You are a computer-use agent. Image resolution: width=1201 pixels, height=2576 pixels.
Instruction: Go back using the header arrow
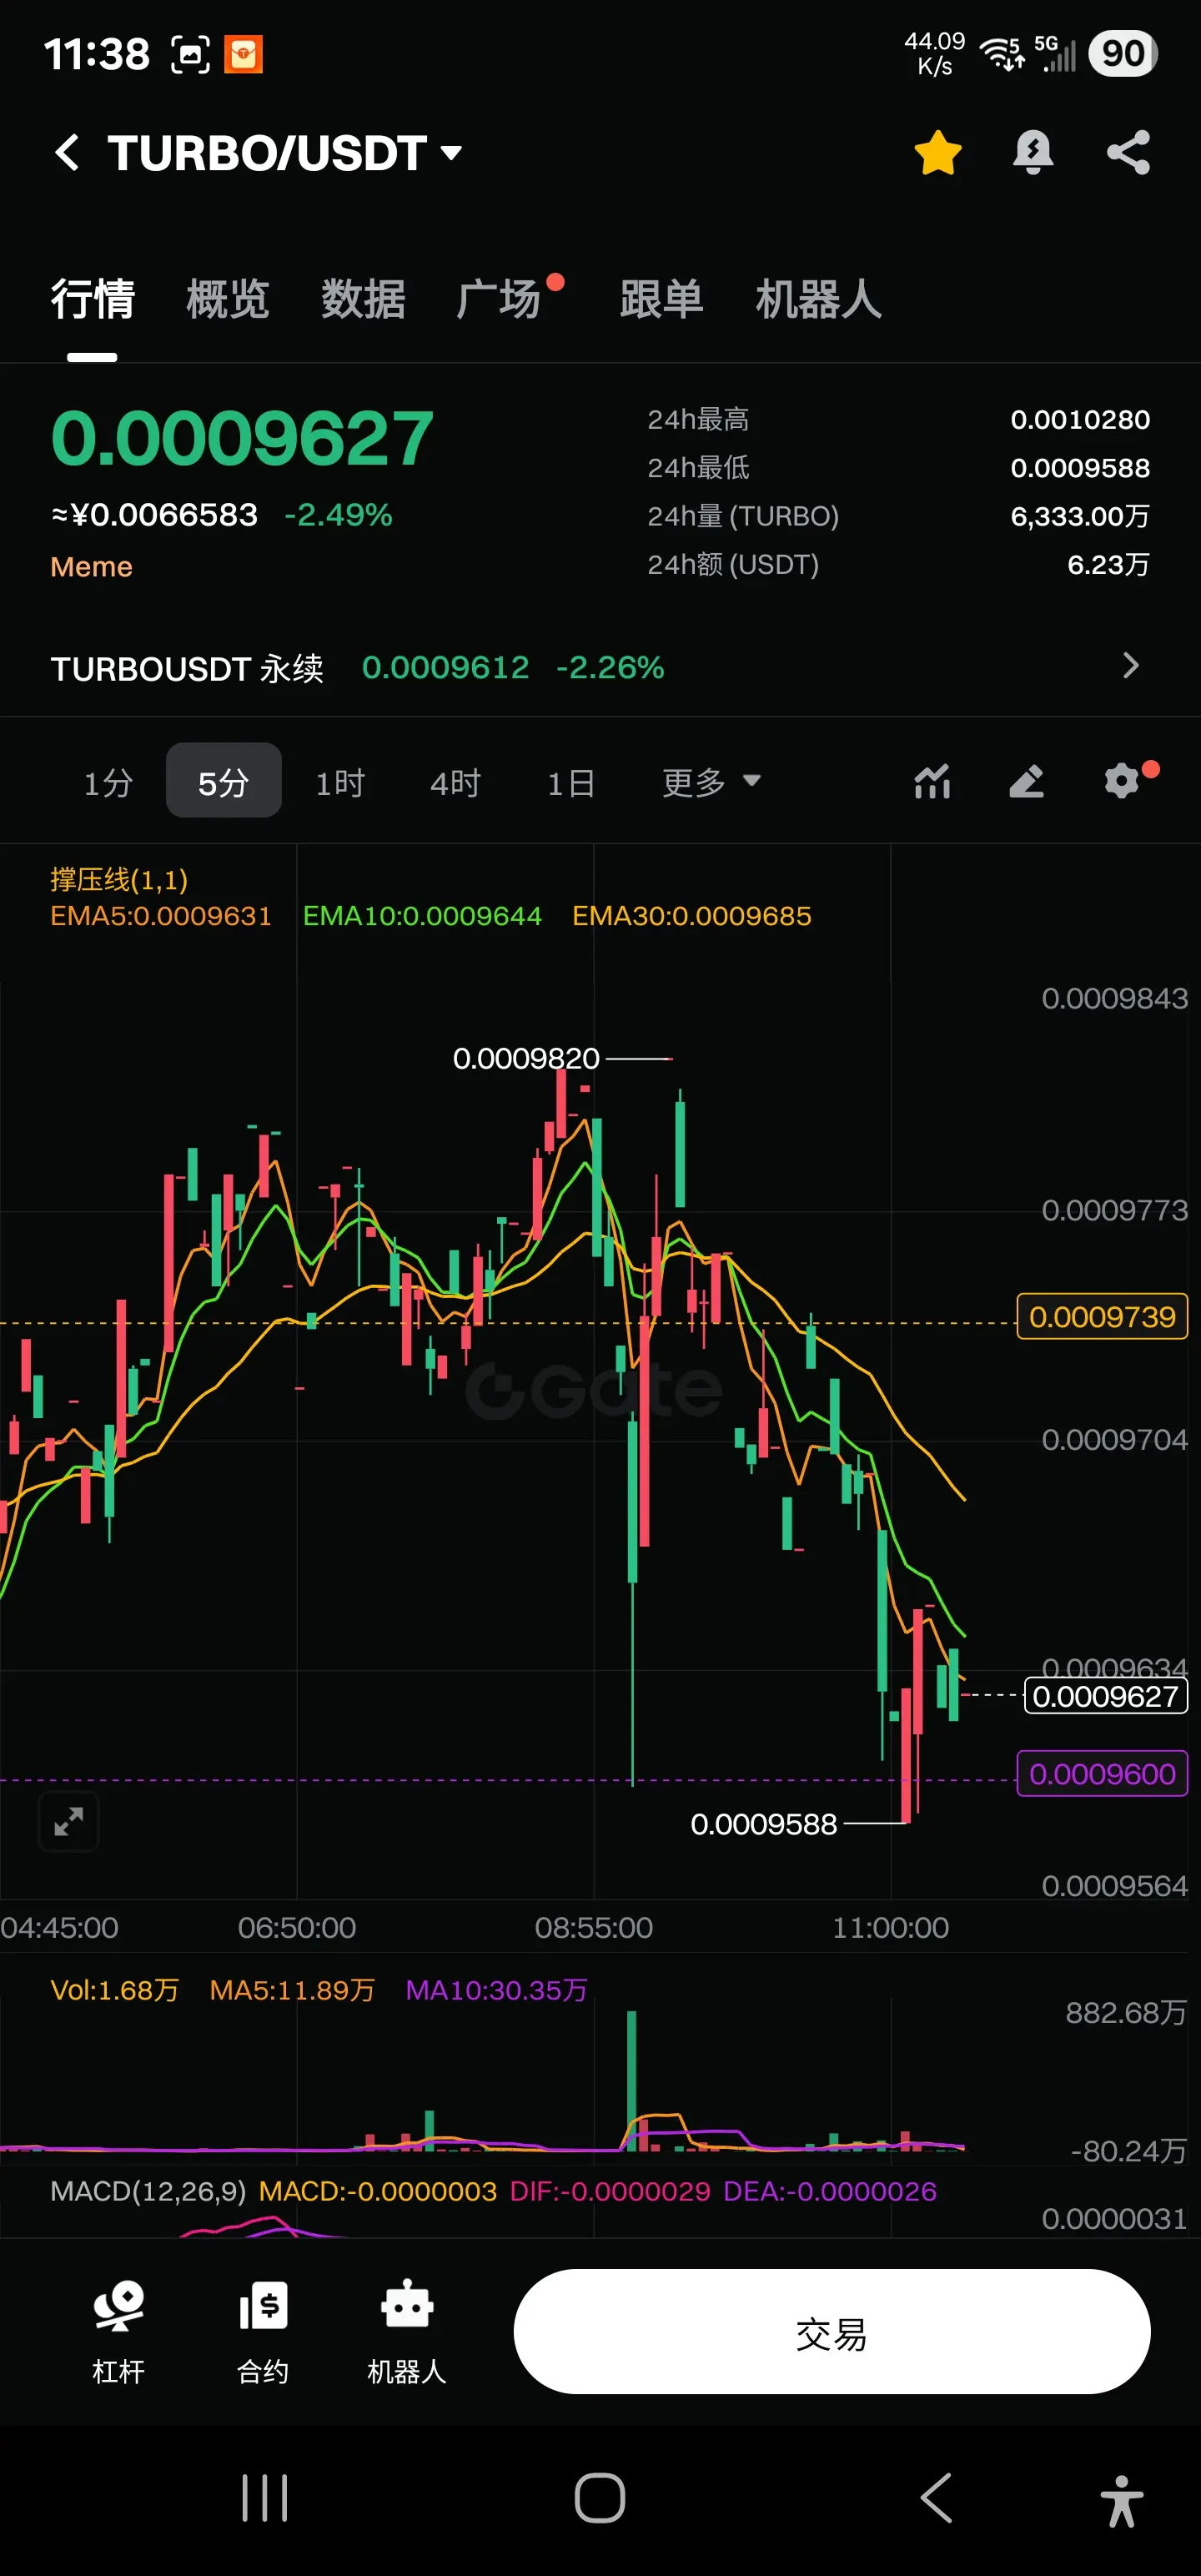pos(67,153)
